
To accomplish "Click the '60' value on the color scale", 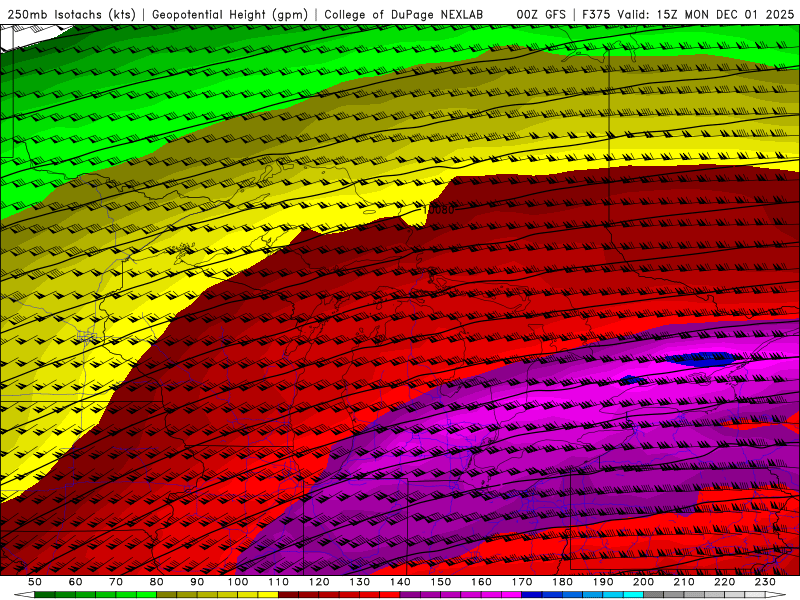I will click(x=75, y=582).
